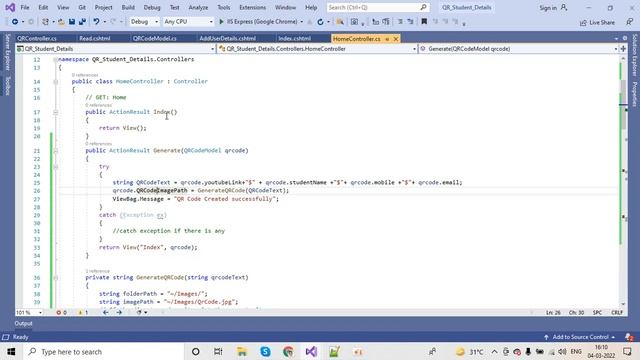Open the Toolbox side tab
Screen dimensions: 640x360
pyautogui.click(x=7, y=85)
